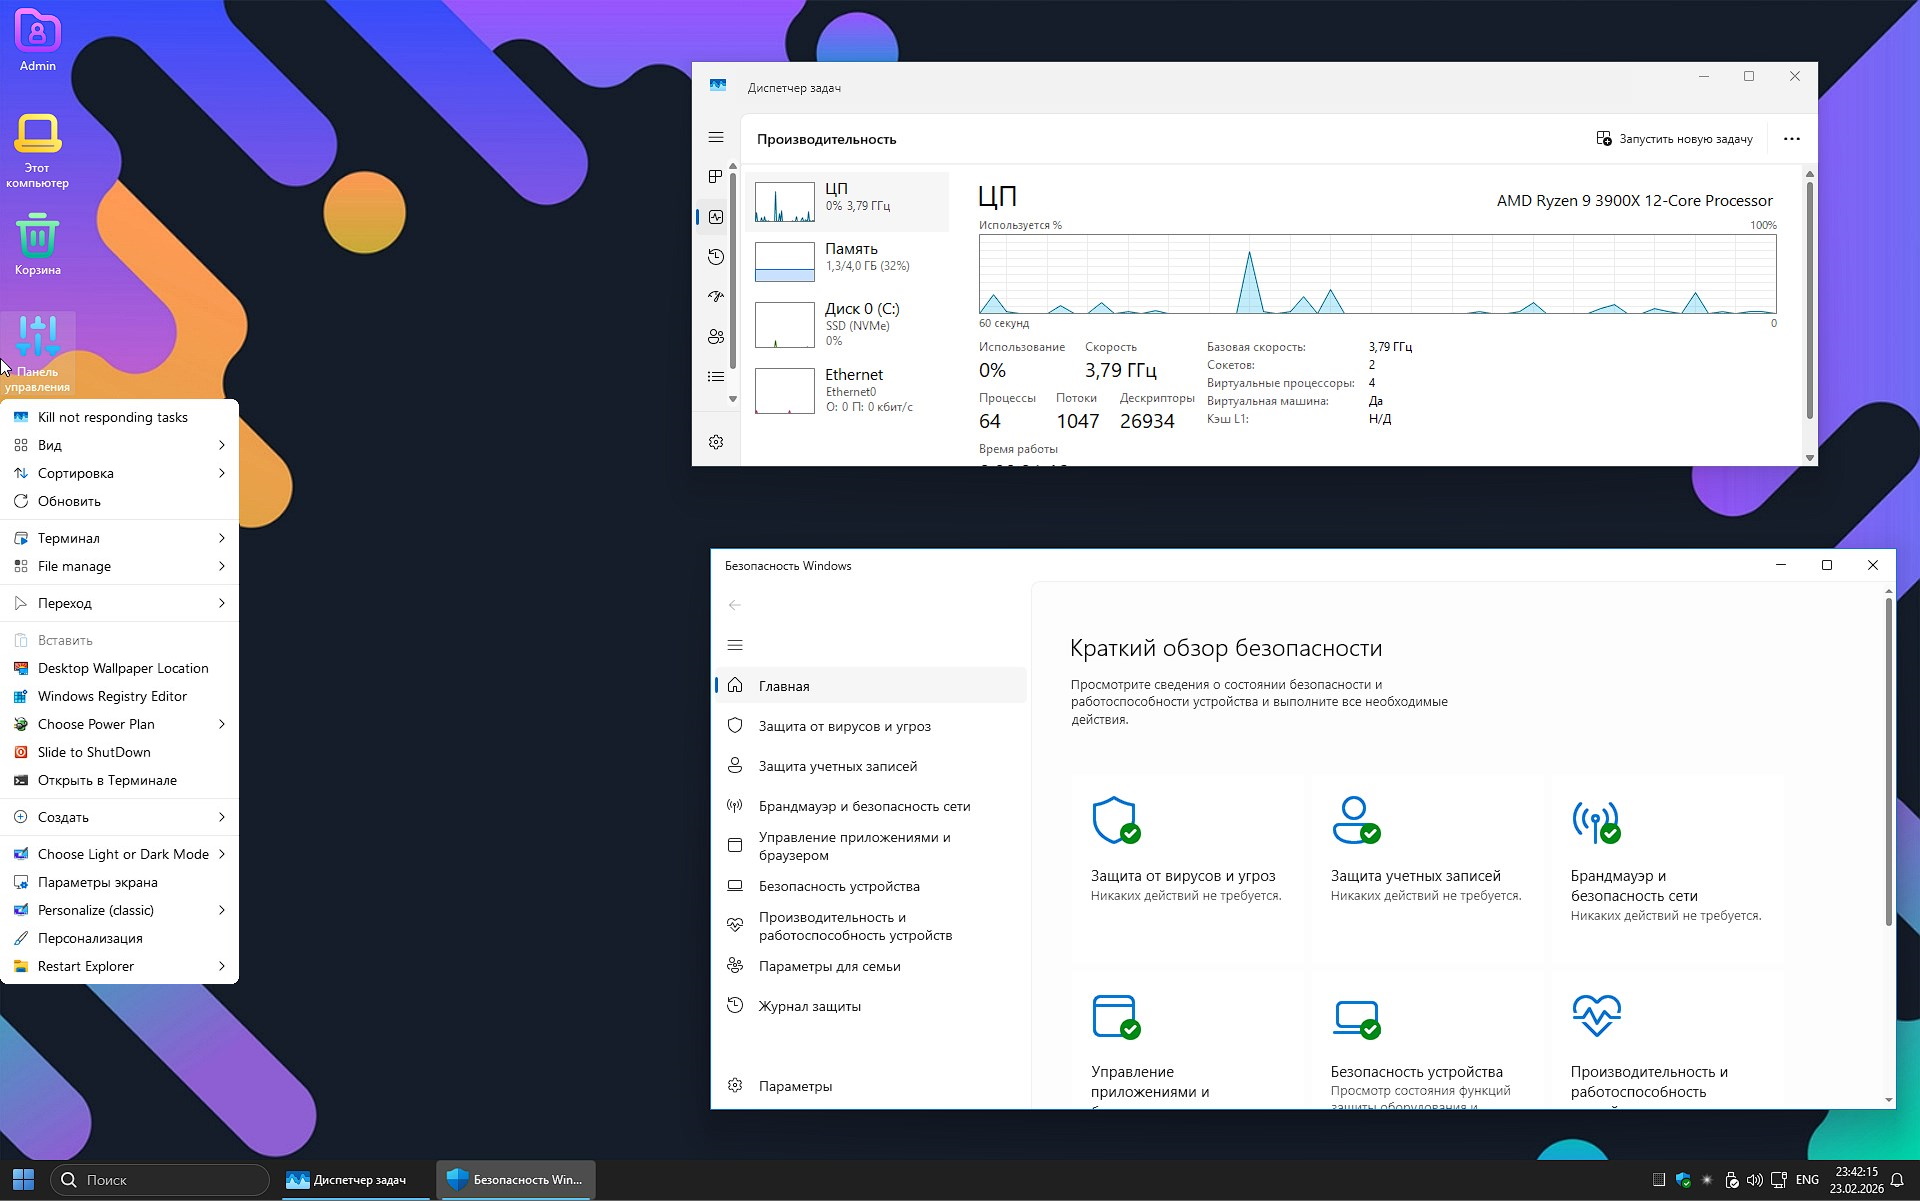Screen dimensions: 1920x1201
Task: Open Task Manager settings gear
Action: click(715, 441)
